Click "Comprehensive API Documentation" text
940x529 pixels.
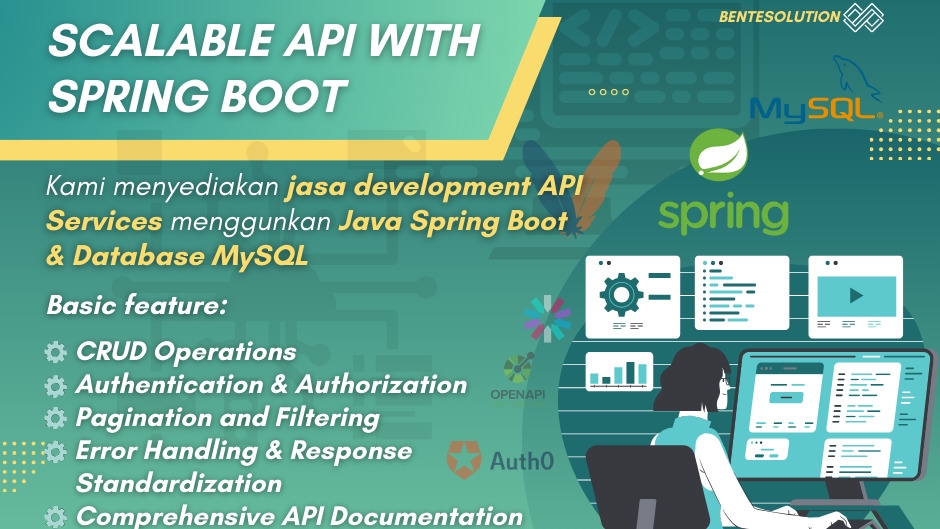click(x=299, y=516)
